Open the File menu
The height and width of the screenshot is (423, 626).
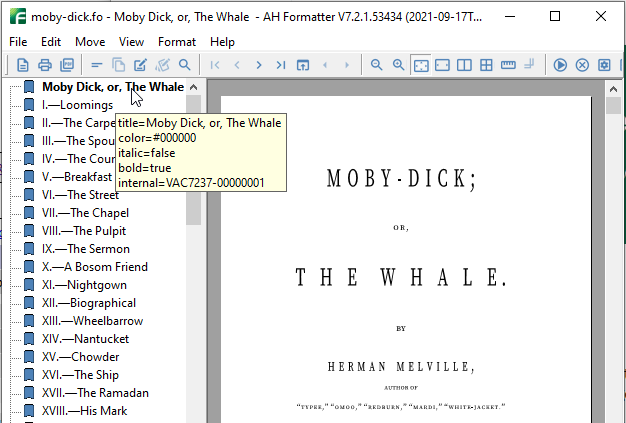pyautogui.click(x=18, y=42)
